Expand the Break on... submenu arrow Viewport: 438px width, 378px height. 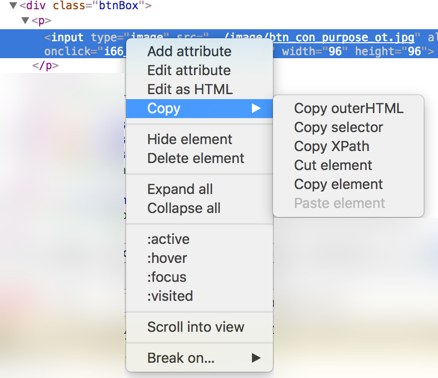256,358
